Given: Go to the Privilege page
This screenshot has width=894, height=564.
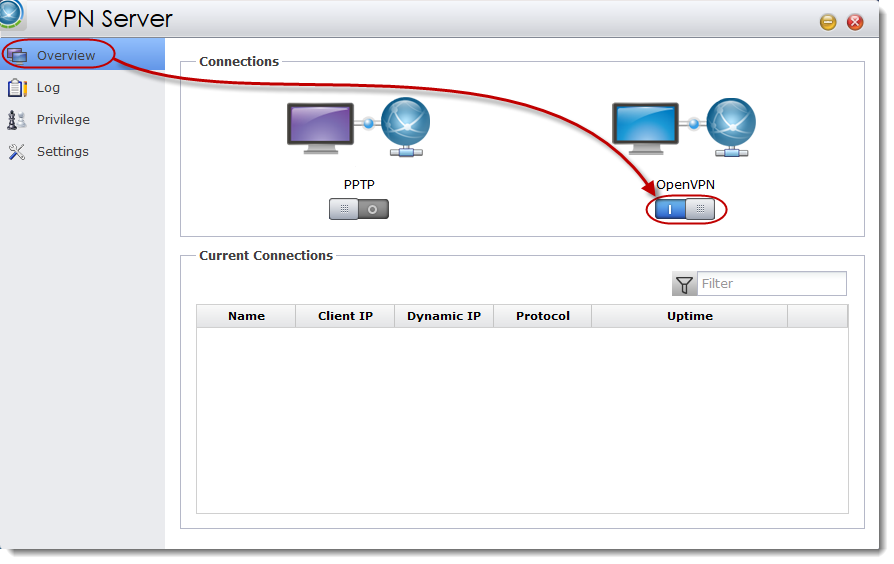Looking at the screenshot, I should click(63, 120).
